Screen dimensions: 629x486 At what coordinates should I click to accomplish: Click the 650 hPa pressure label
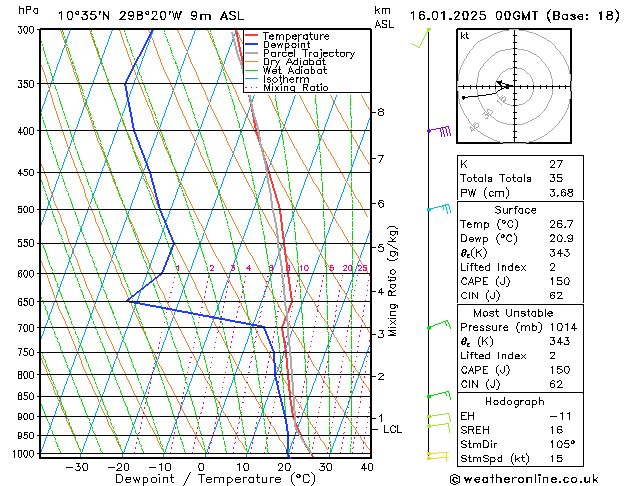click(28, 302)
